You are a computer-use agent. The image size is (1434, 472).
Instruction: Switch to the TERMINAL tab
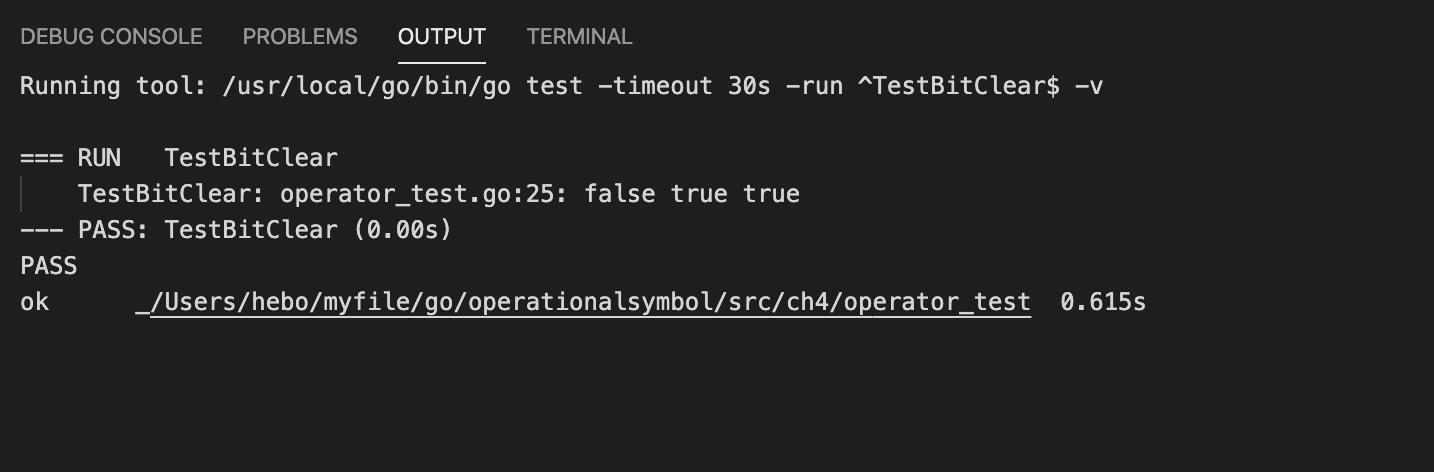pyautogui.click(x=579, y=37)
